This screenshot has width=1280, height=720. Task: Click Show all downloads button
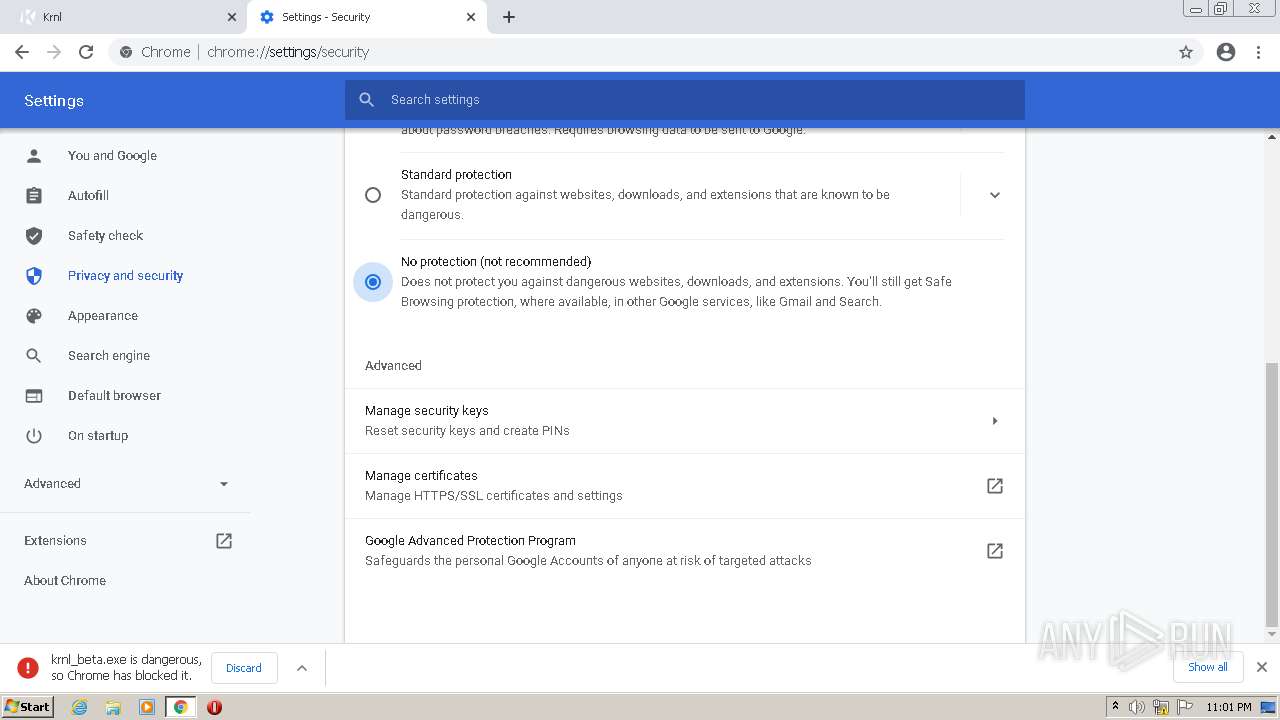coord(1208,667)
